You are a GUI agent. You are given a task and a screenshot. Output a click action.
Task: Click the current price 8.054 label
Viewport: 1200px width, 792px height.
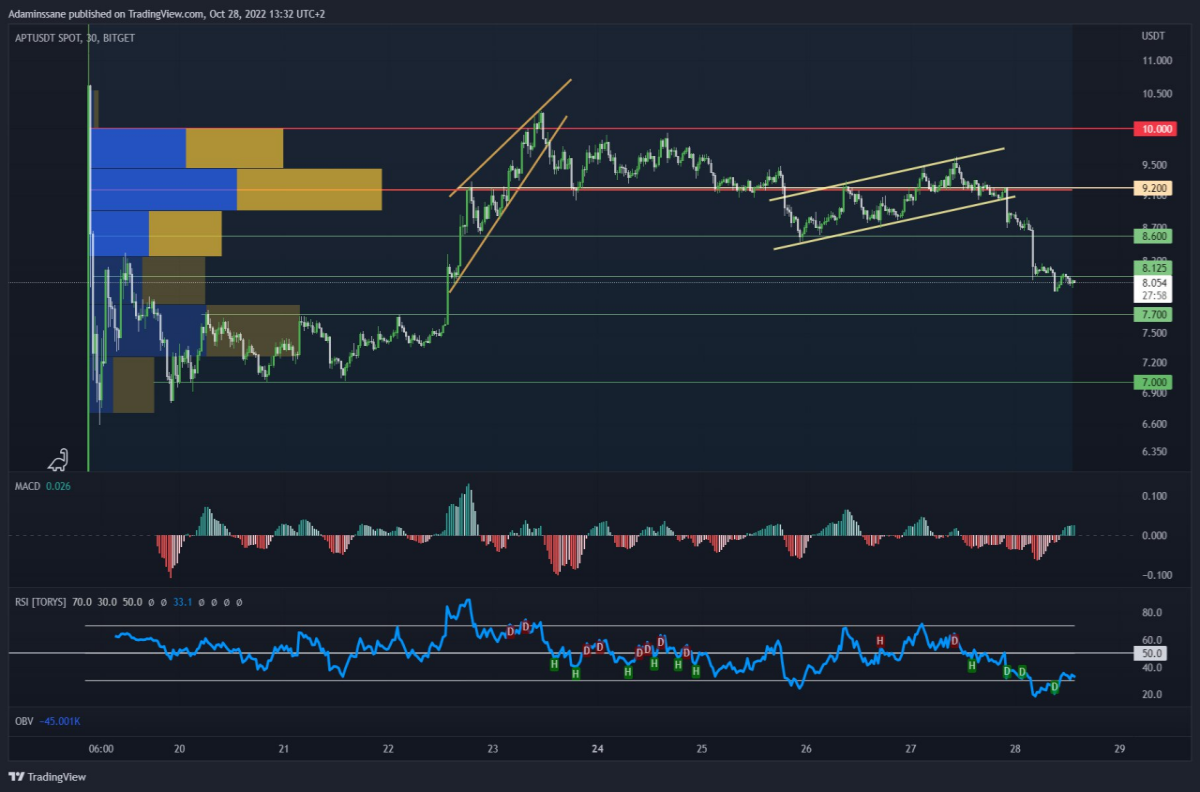[1153, 283]
